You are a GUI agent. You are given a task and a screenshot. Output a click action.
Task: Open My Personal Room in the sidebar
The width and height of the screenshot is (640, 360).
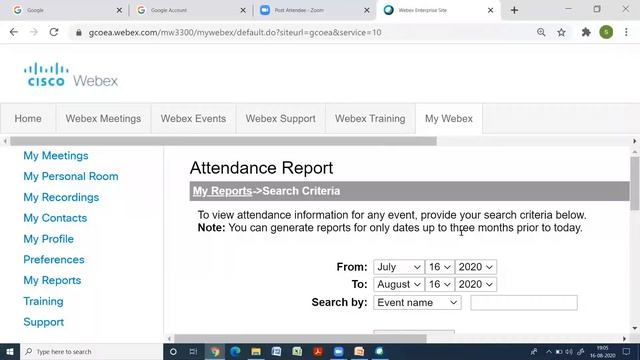[x=71, y=176]
